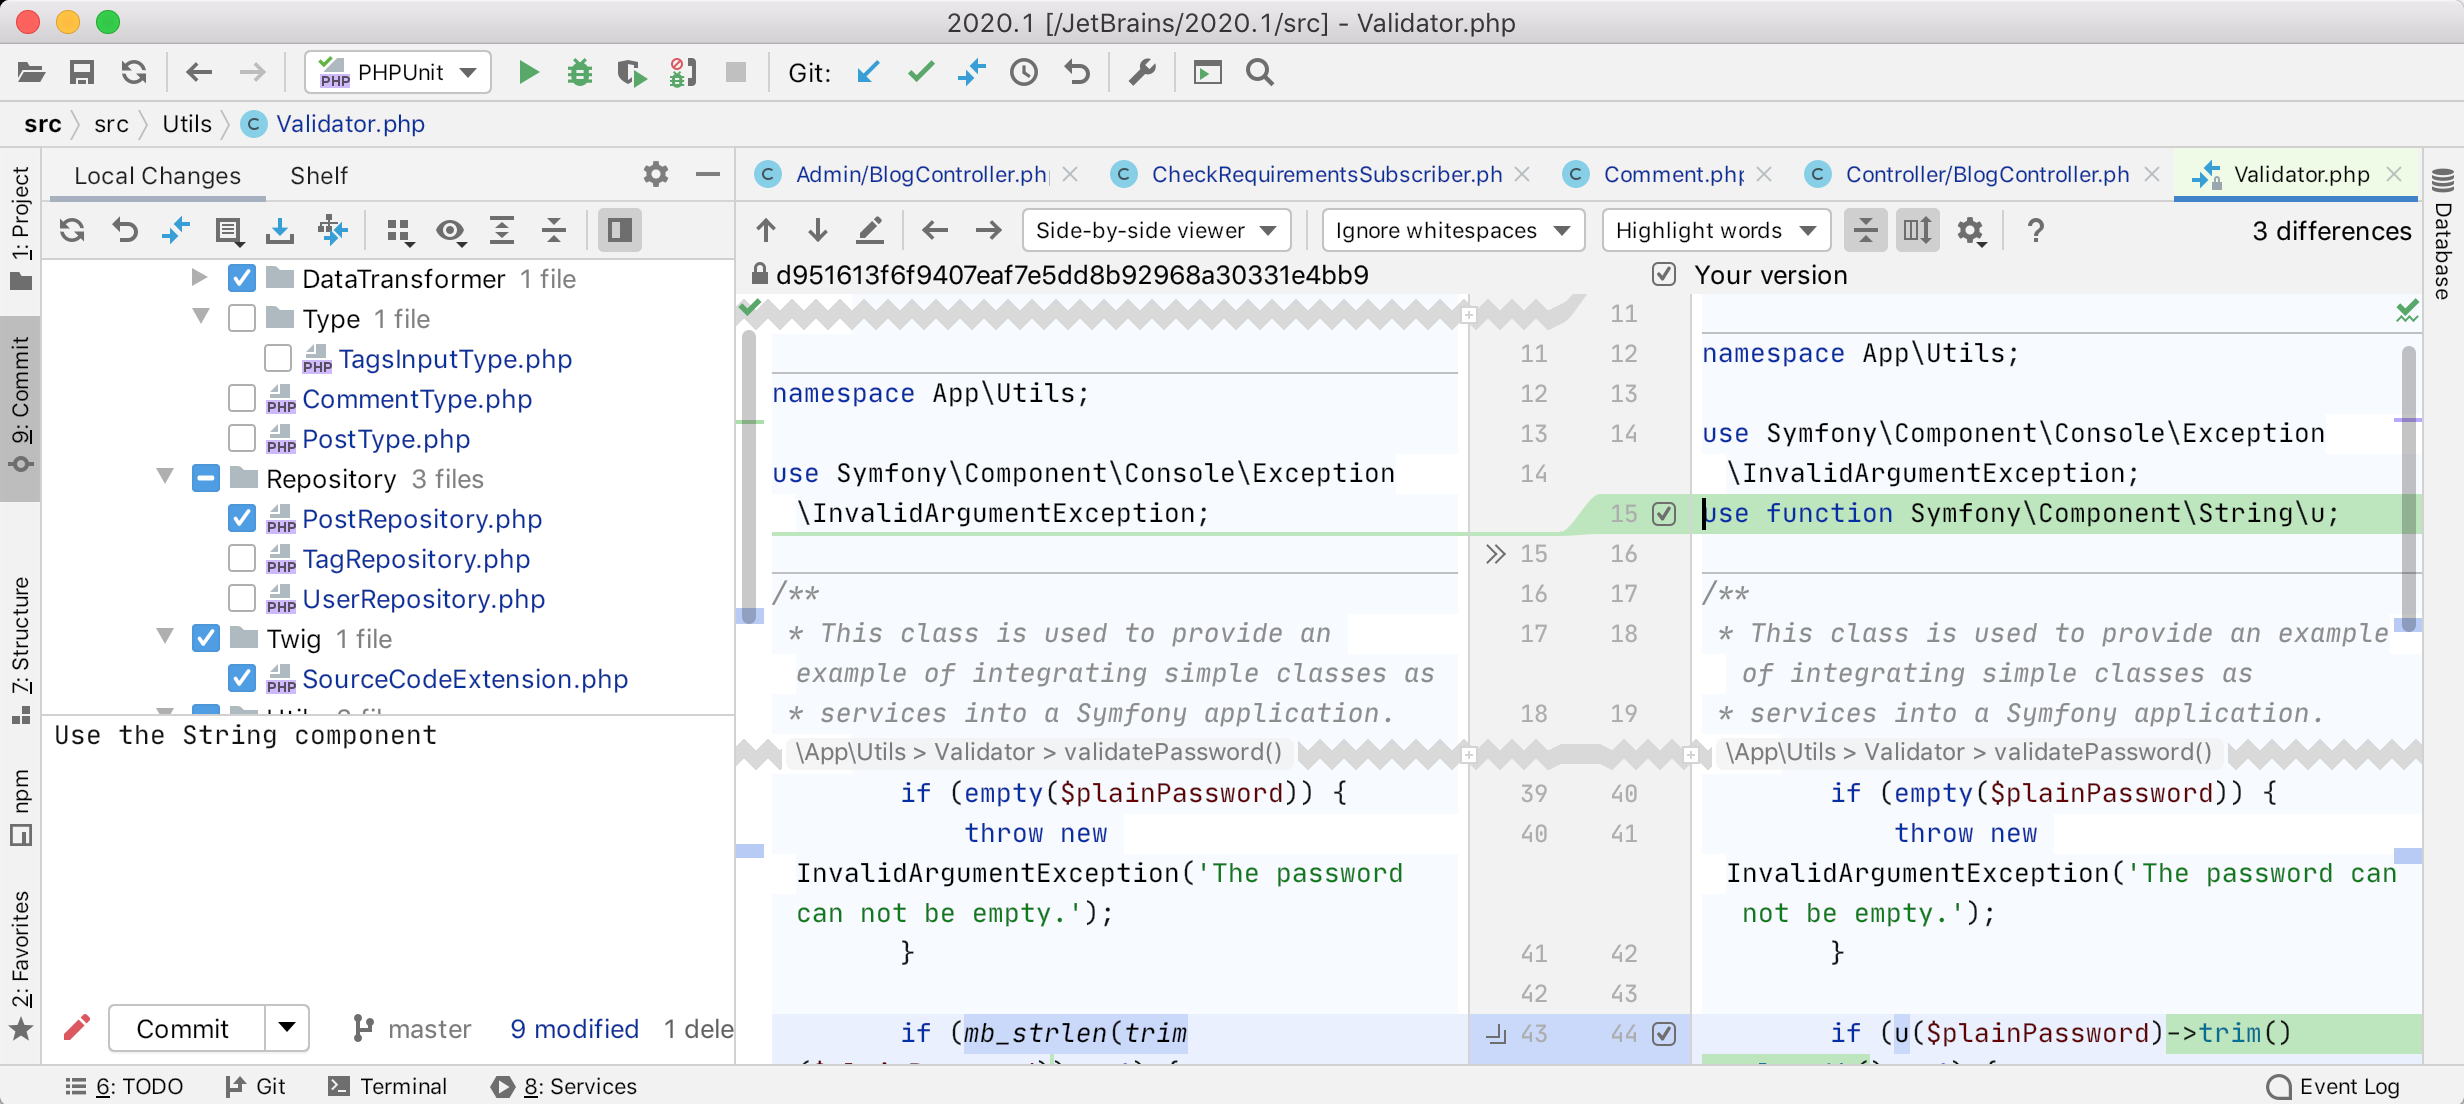Open diff viewer settings via the gear icon

[x=1971, y=231]
